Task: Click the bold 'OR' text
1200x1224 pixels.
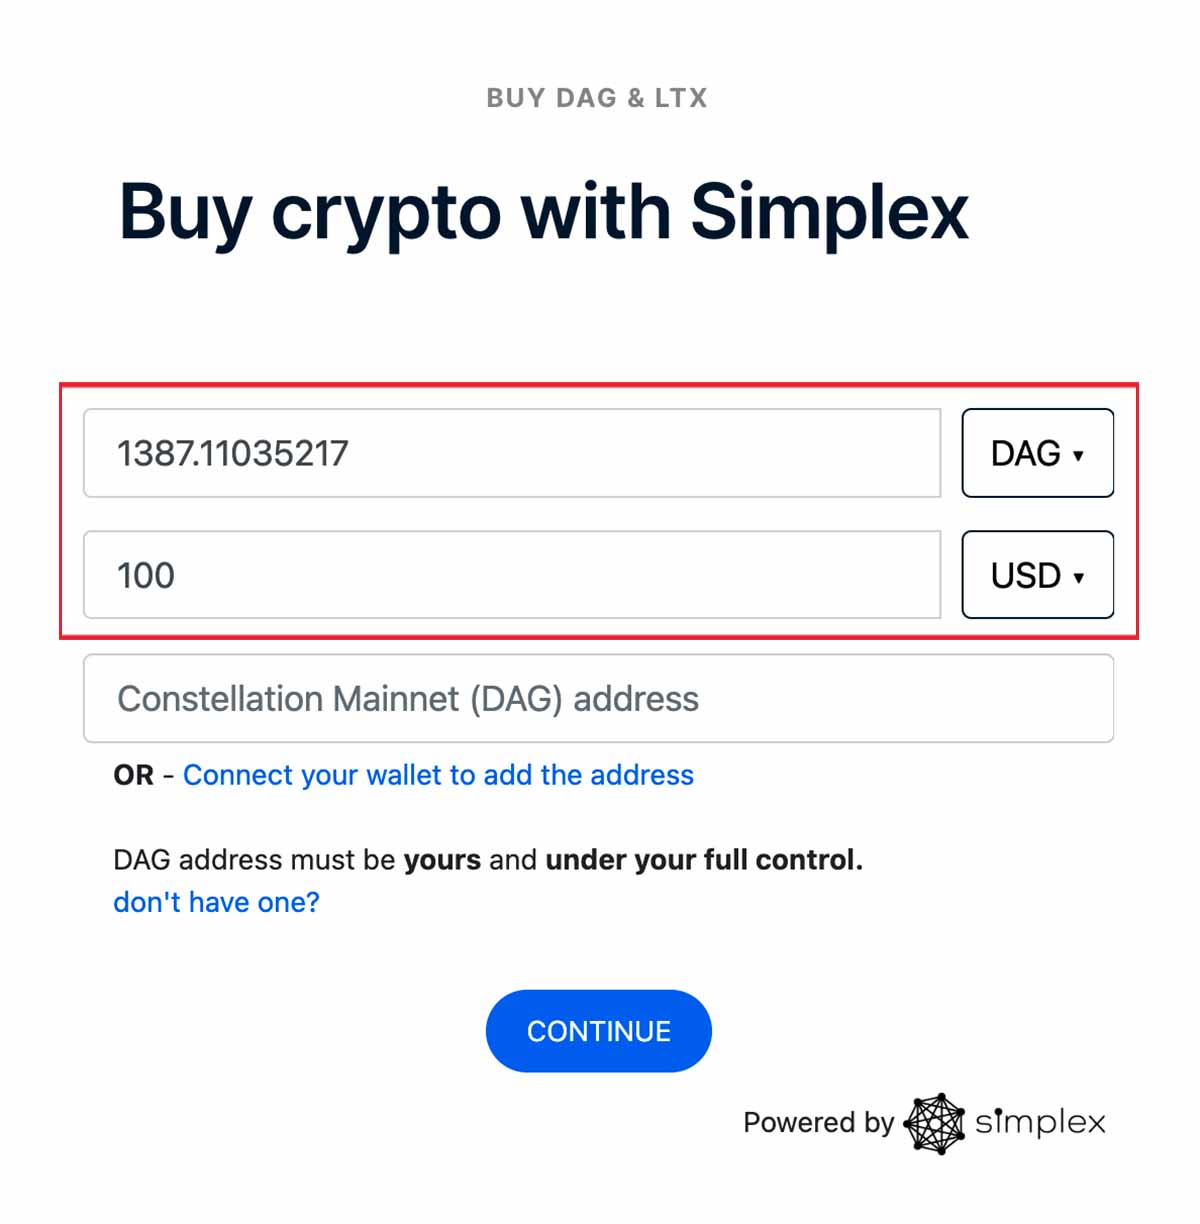Action: [x=134, y=775]
